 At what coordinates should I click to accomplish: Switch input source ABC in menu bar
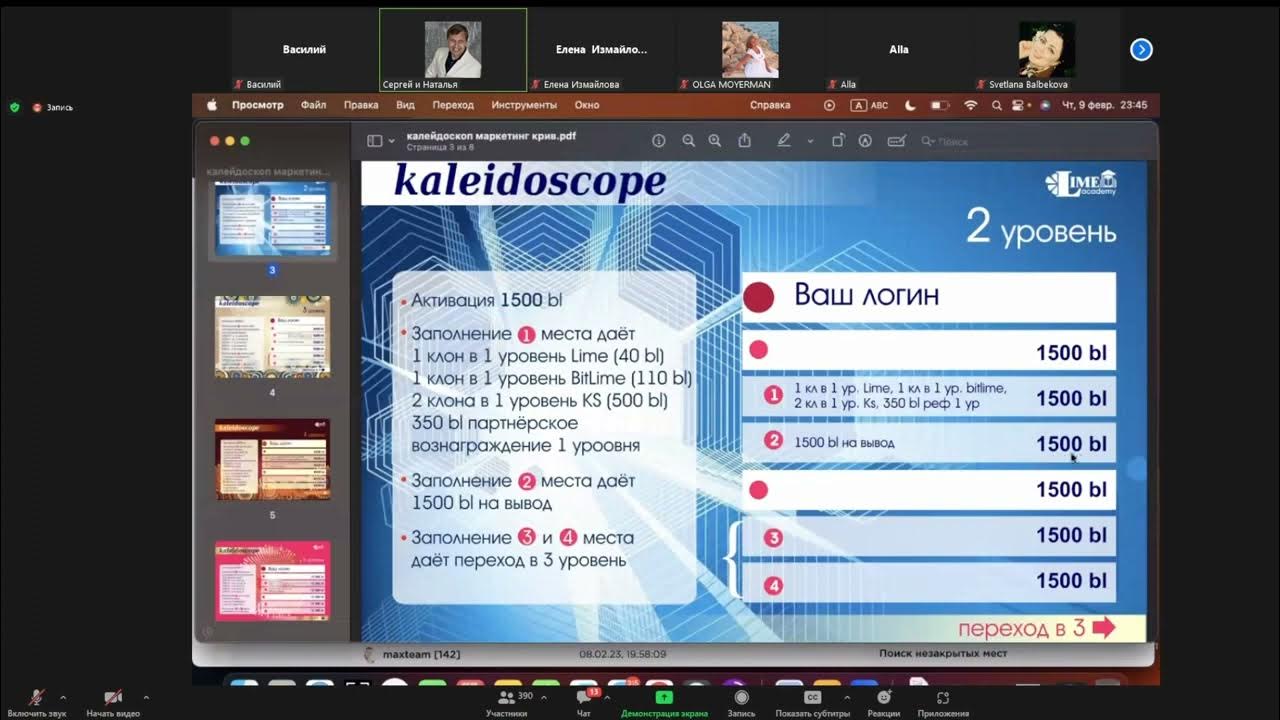point(869,105)
